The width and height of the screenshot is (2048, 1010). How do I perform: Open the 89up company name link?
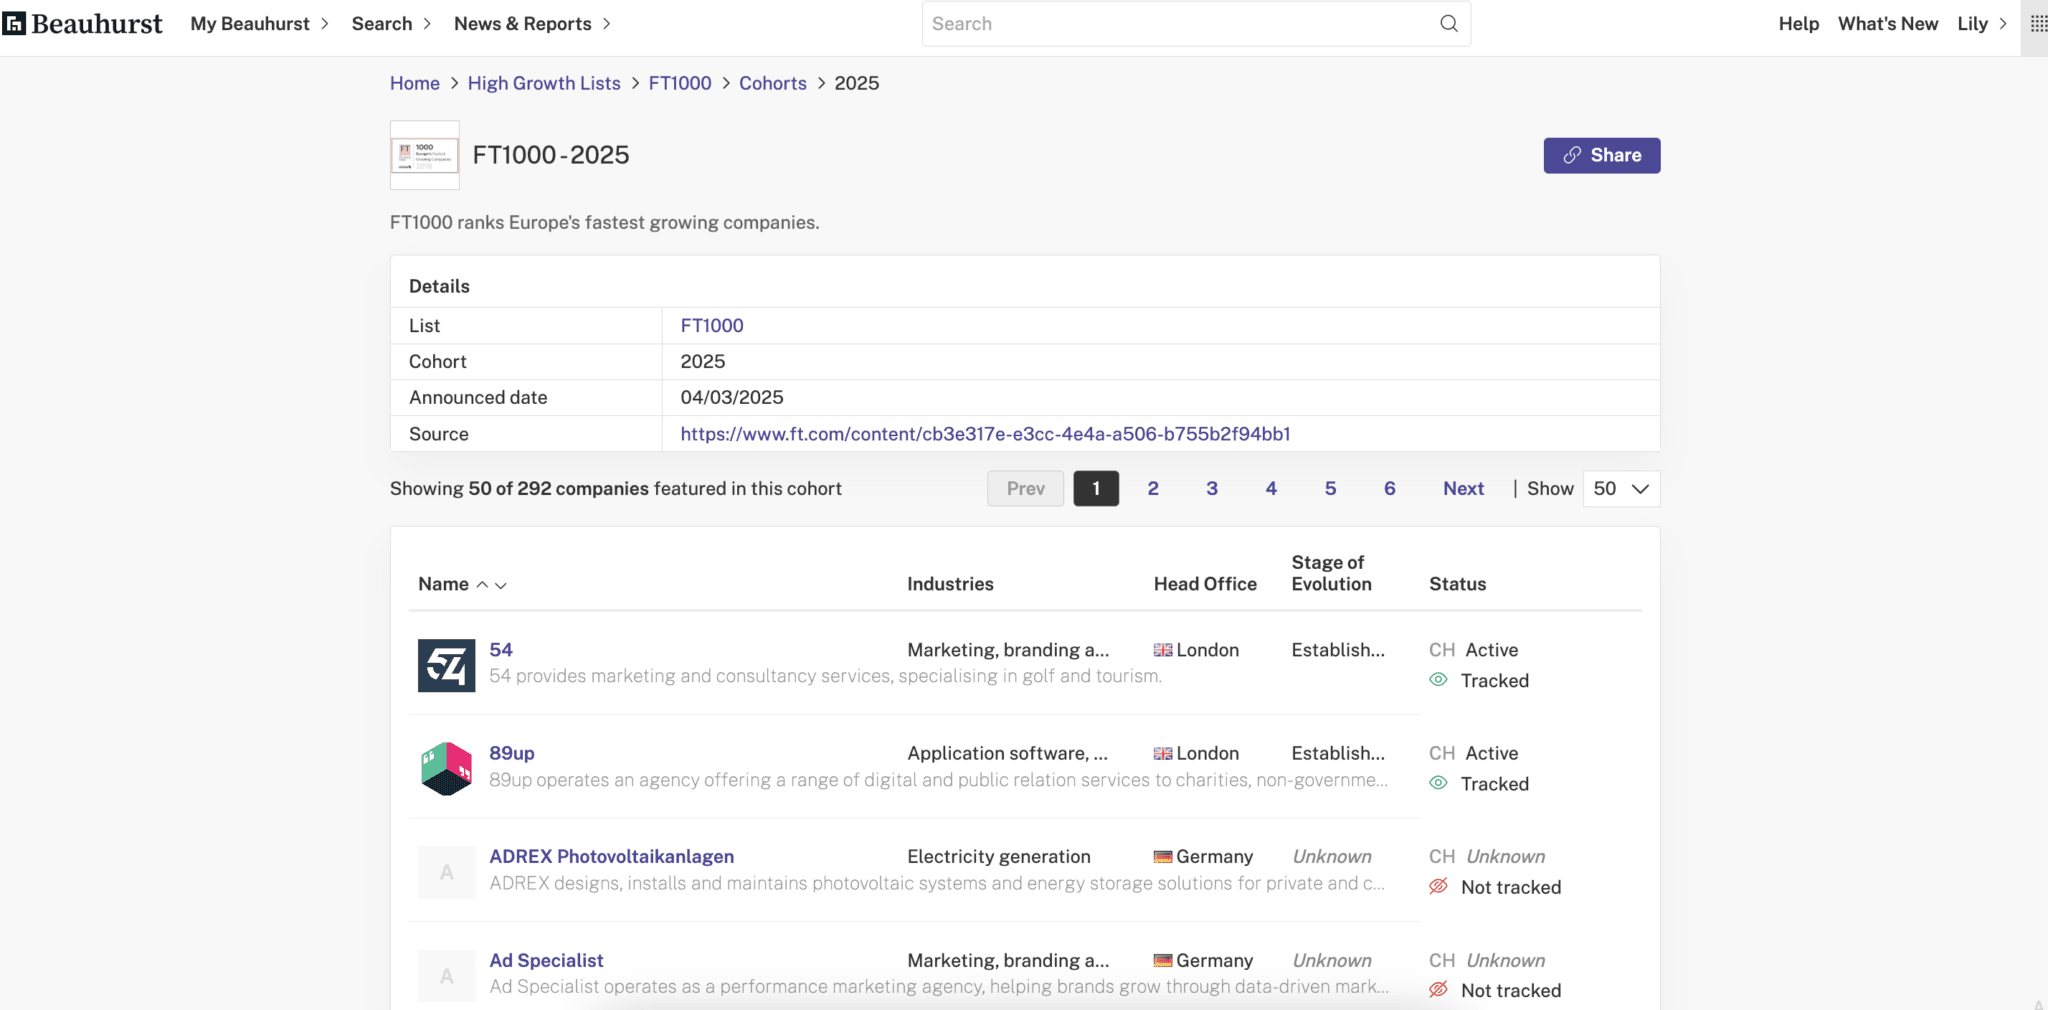pyautogui.click(x=512, y=752)
